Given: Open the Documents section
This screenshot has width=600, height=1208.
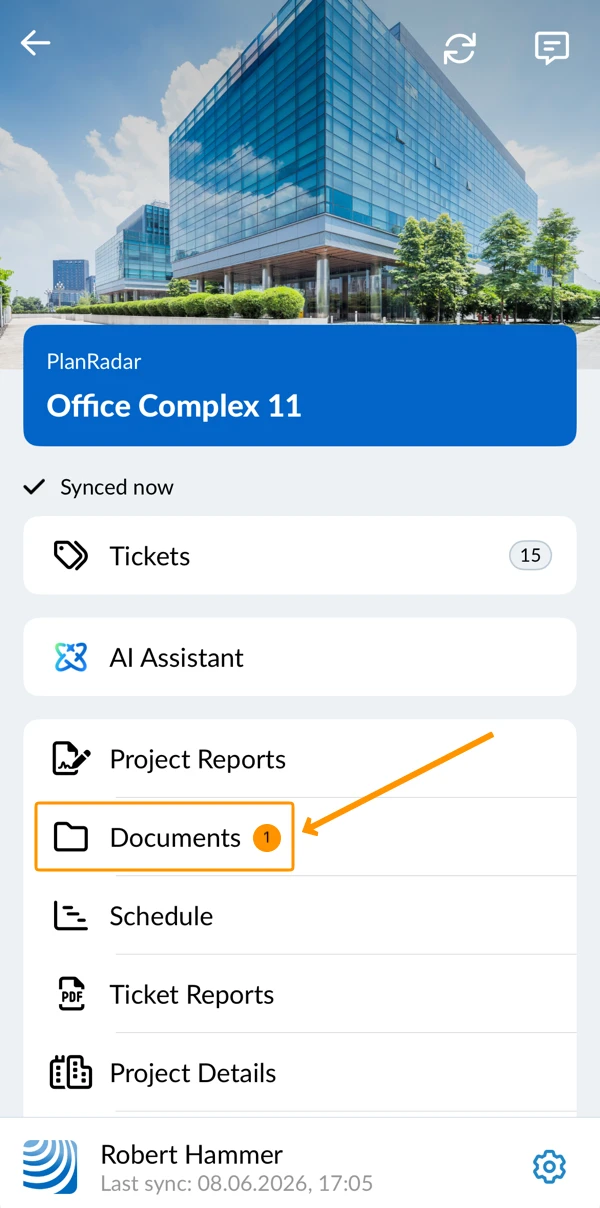Looking at the screenshot, I should [300, 837].
